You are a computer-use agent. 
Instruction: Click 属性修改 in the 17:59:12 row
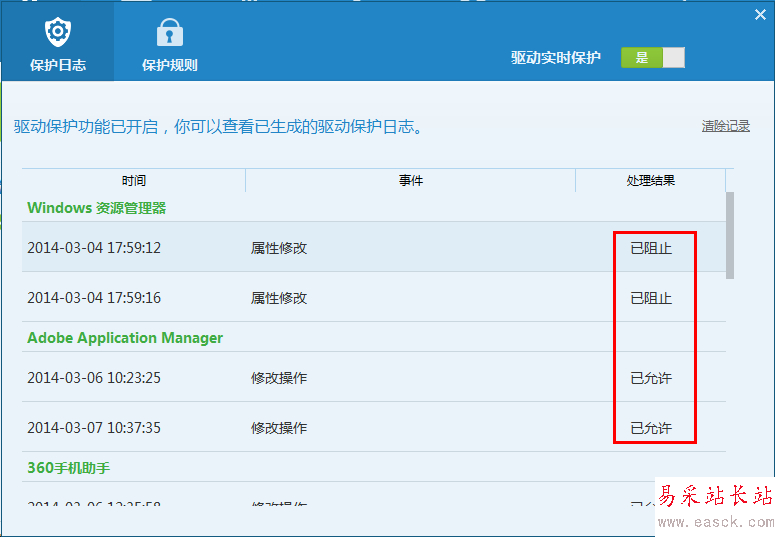pyautogui.click(x=279, y=248)
